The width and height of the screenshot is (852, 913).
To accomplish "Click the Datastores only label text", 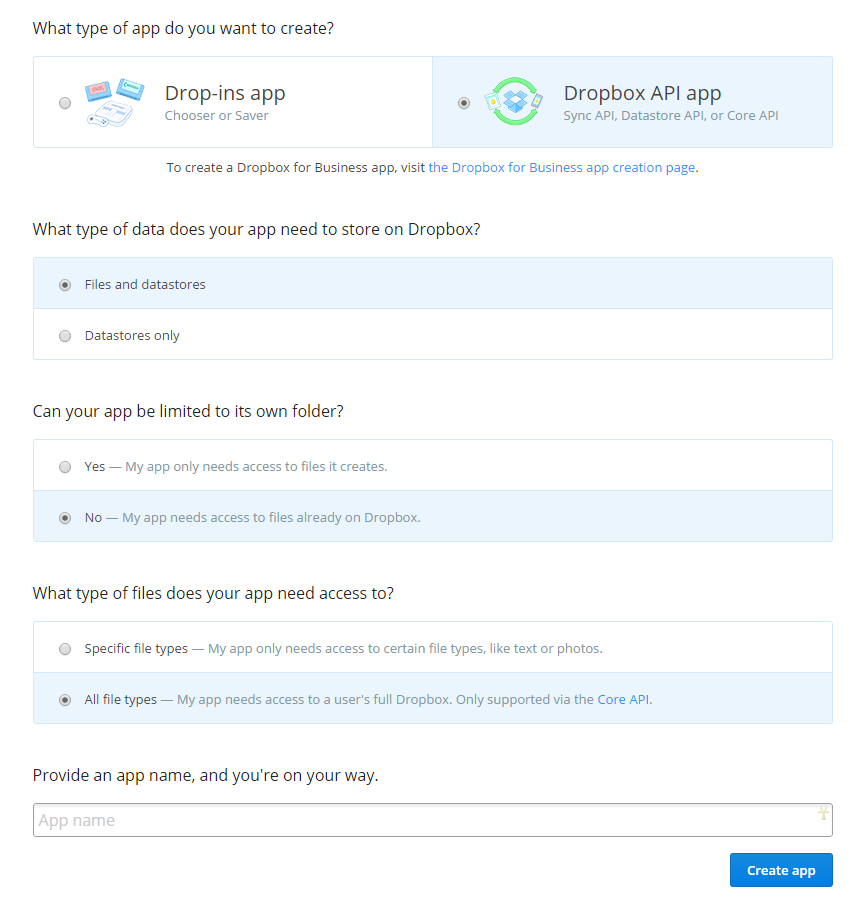I will [132, 335].
